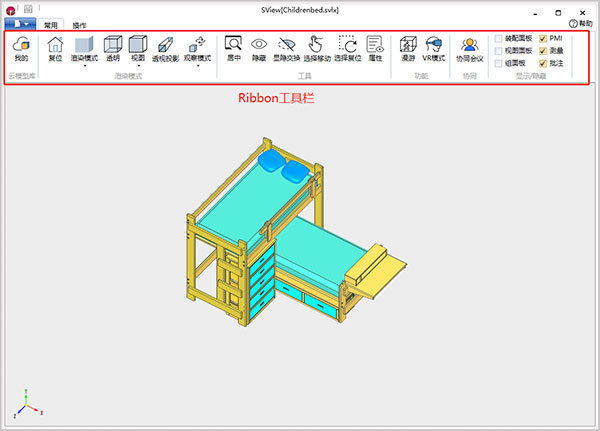Image resolution: width=600 pixels, height=431 pixels.
Task: Launch 协同会议 collaborative meeting
Action: point(469,49)
